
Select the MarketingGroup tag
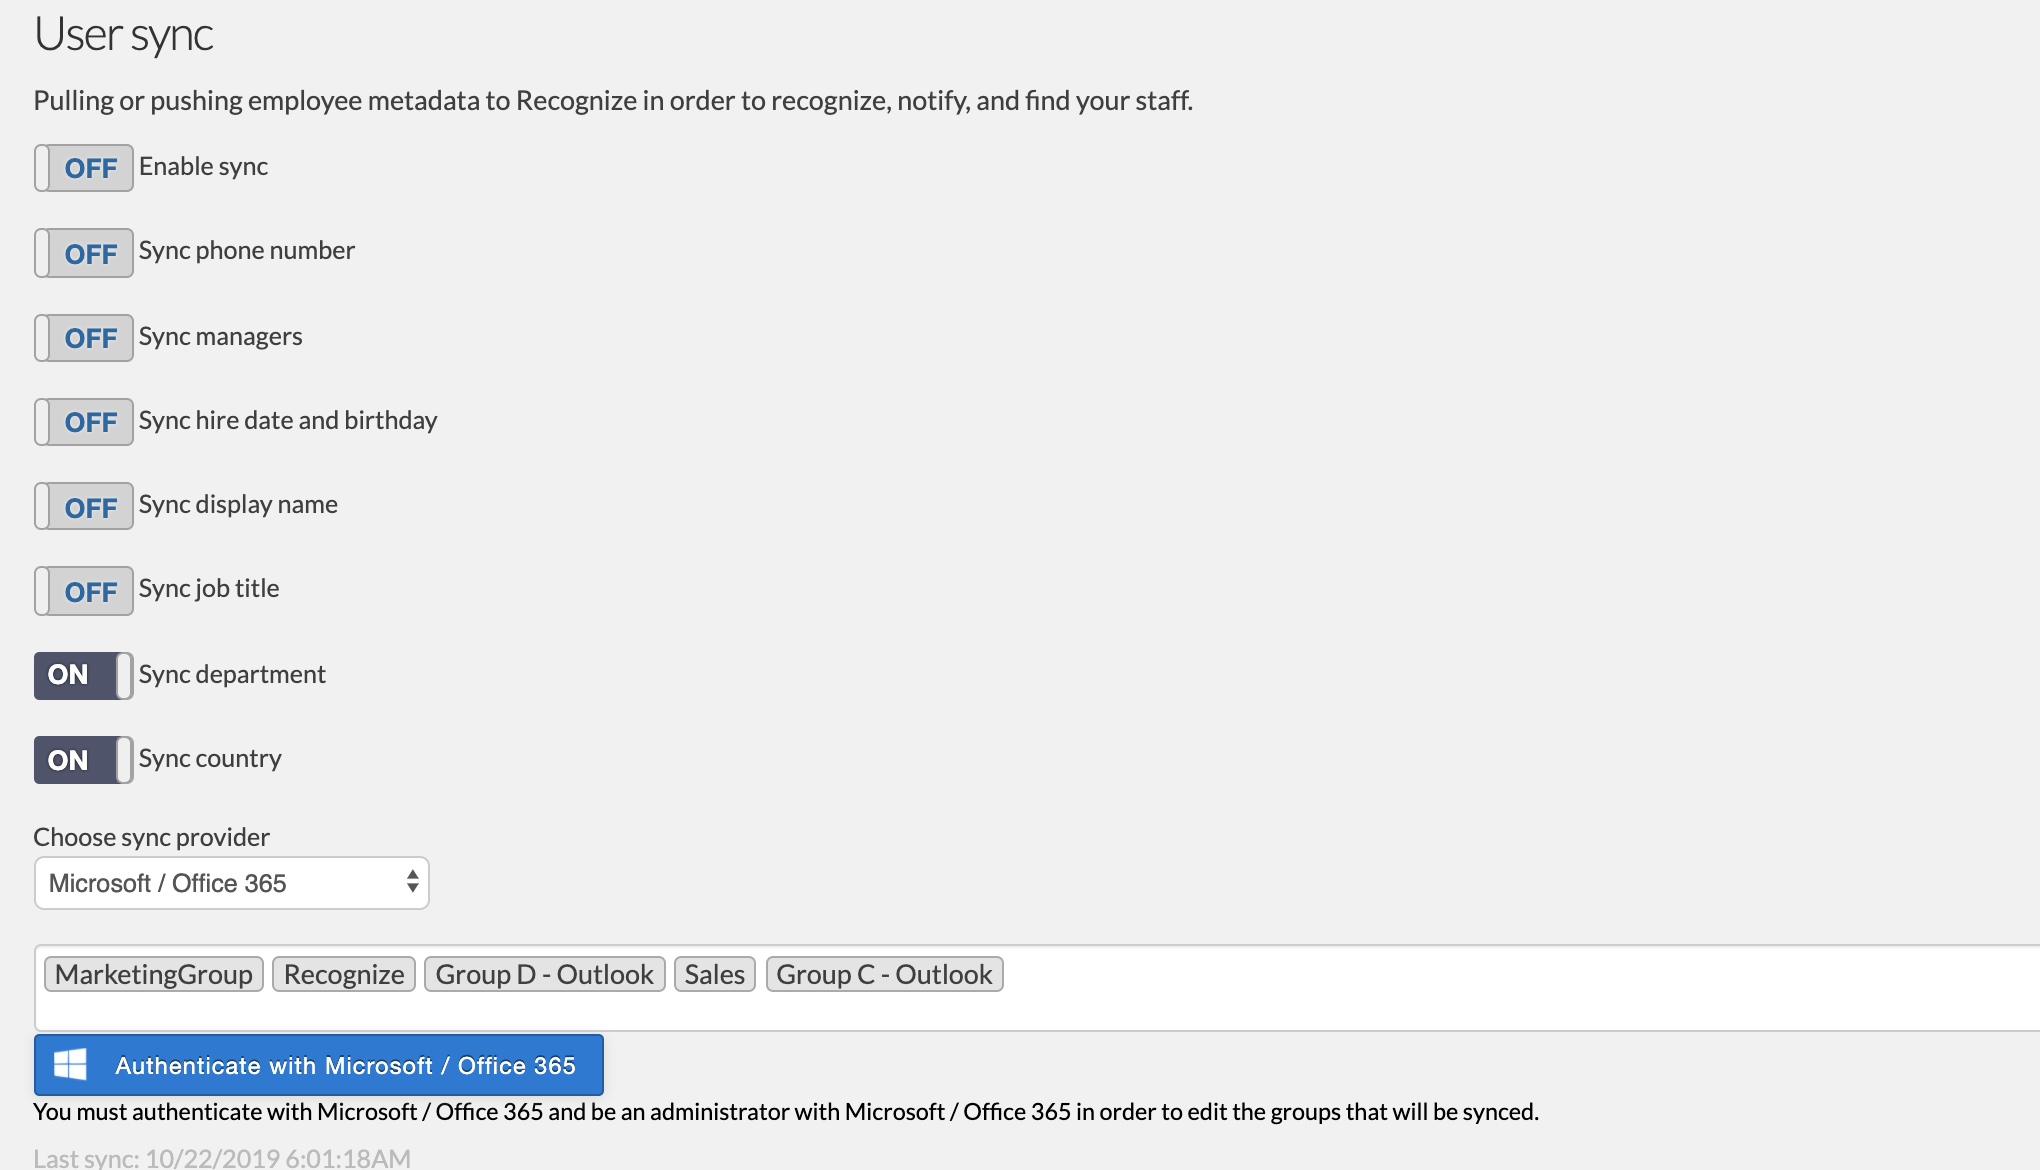pyautogui.click(x=153, y=973)
